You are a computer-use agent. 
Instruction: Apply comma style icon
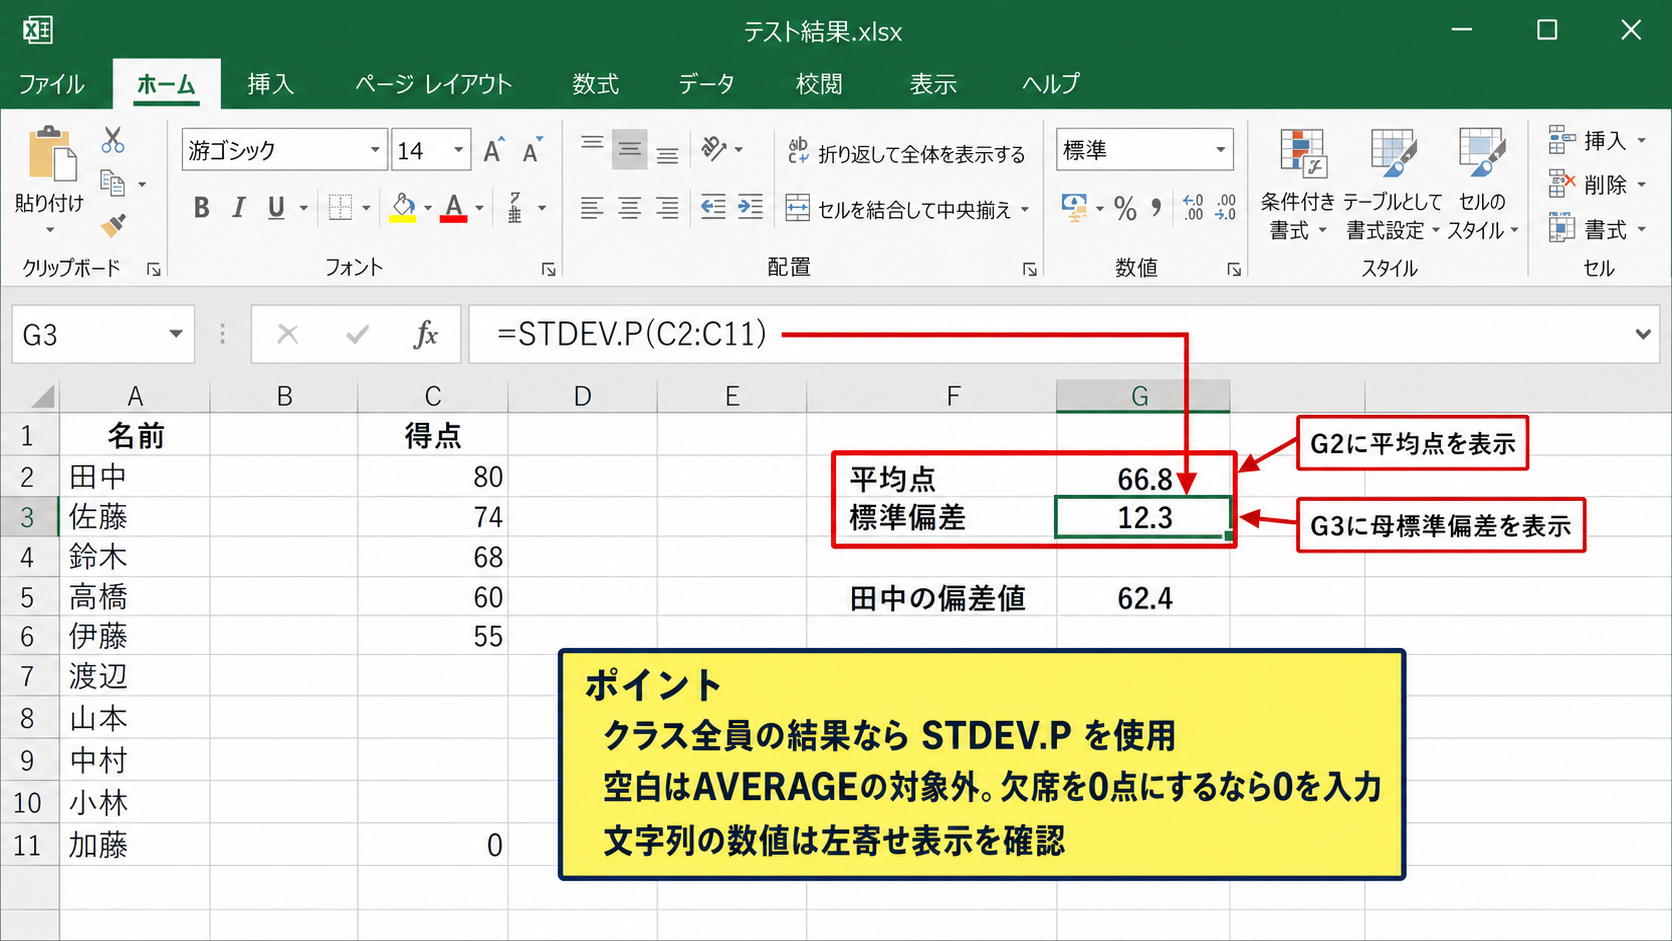click(1157, 208)
